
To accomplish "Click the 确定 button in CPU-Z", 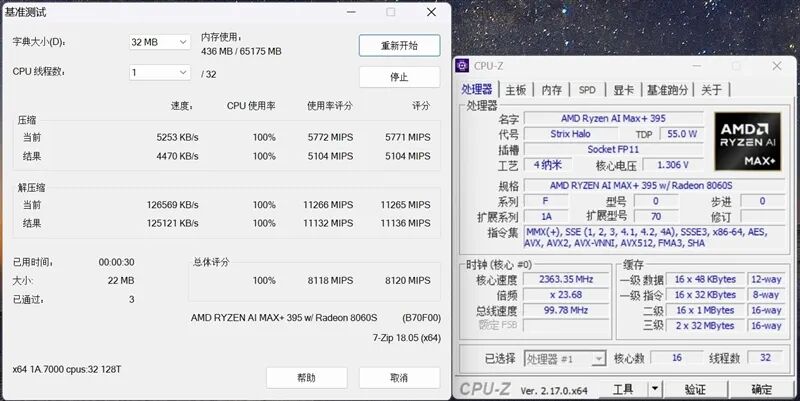I will click(x=762, y=389).
